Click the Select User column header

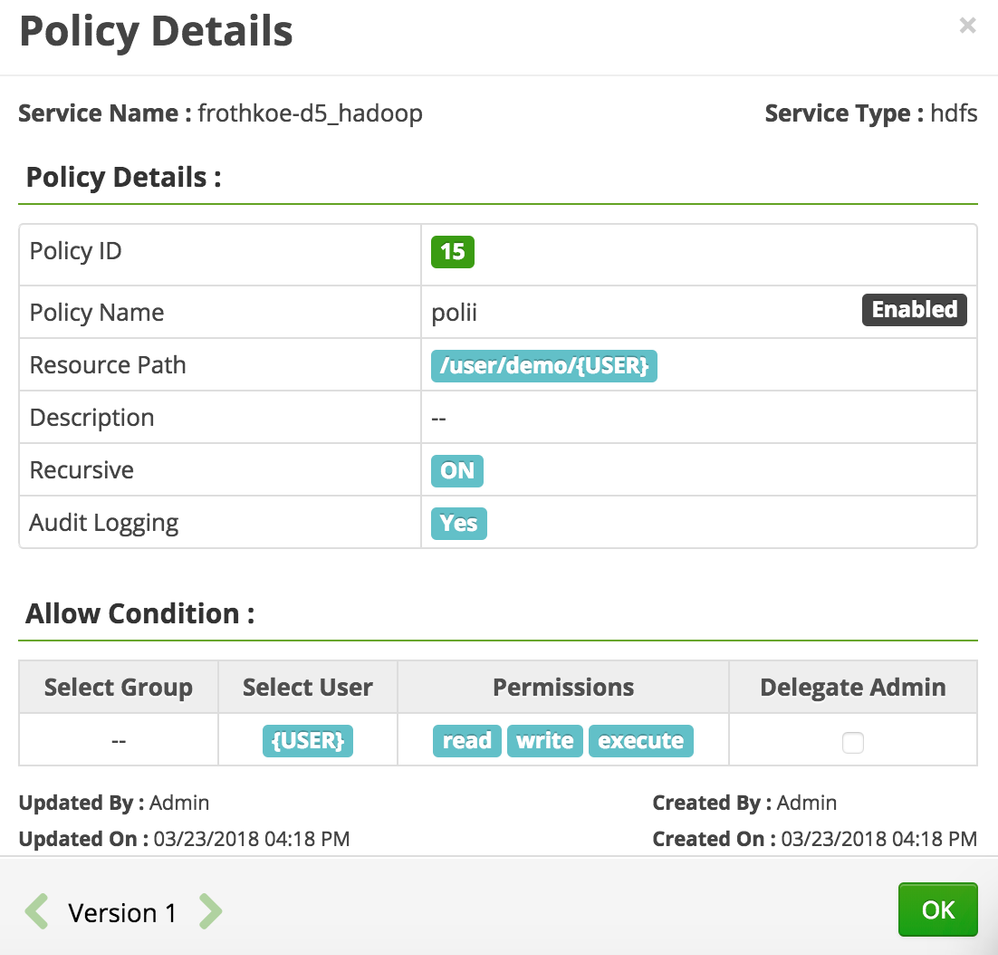pyautogui.click(x=308, y=687)
